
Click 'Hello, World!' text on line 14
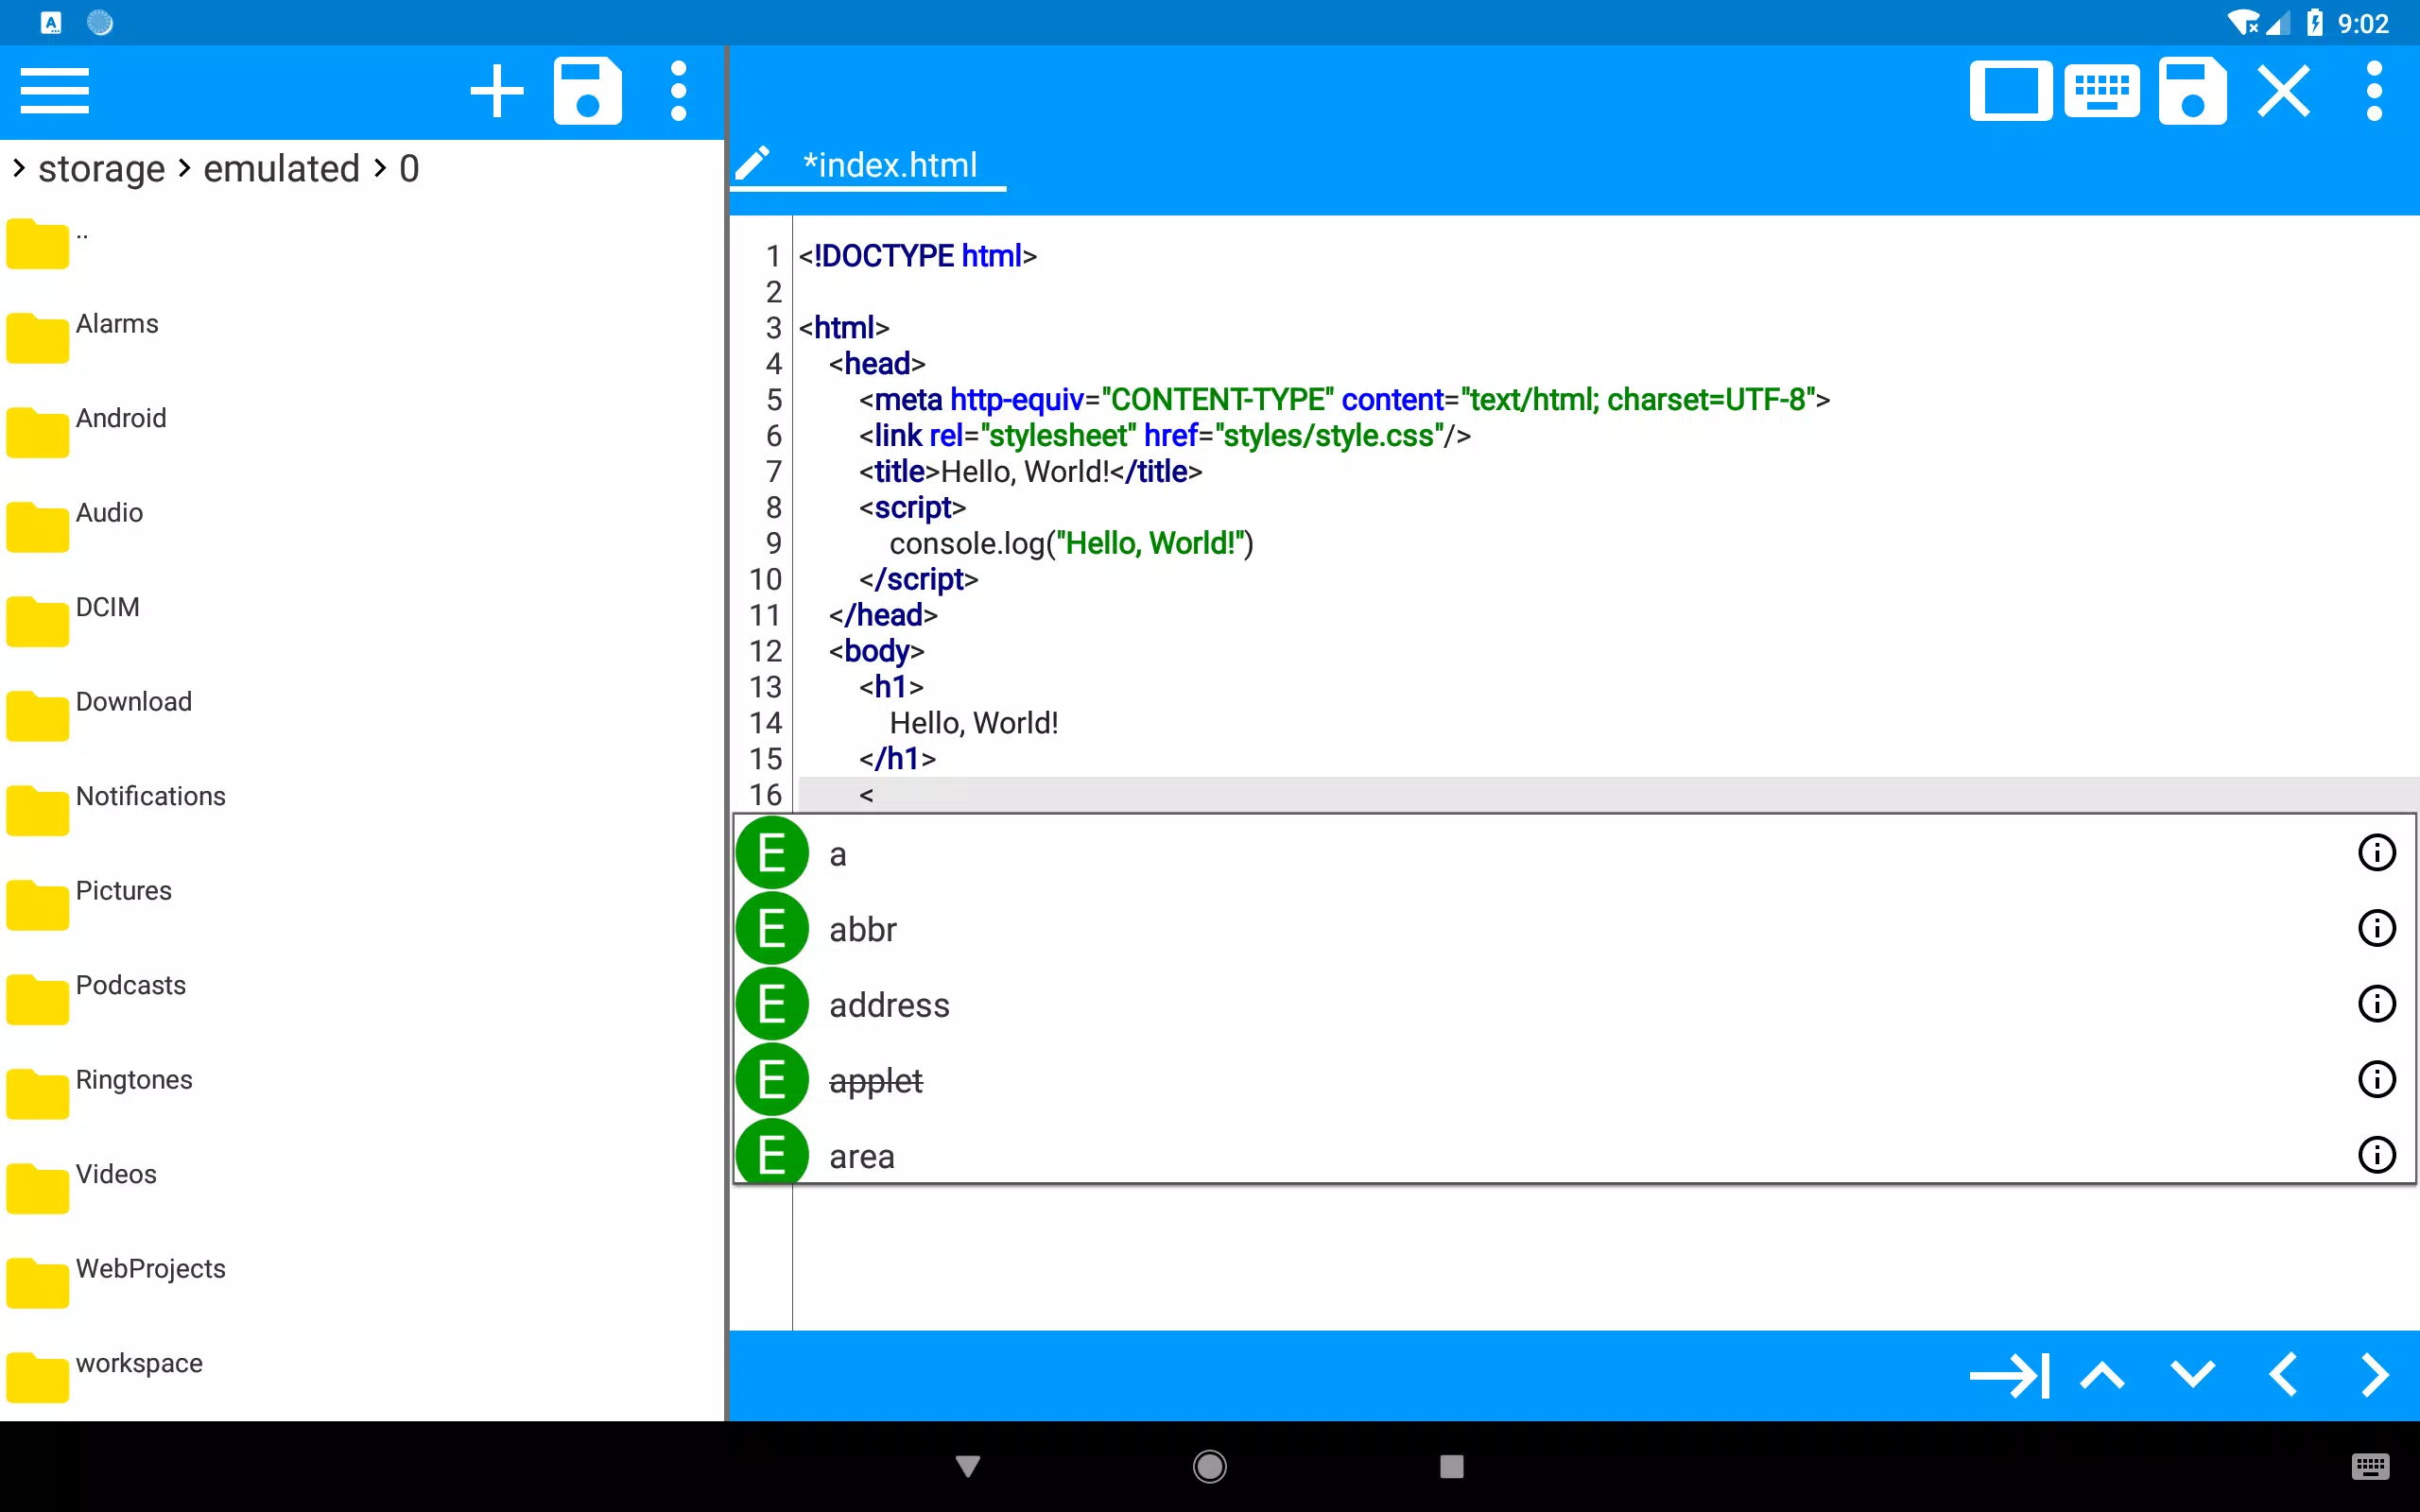[x=974, y=723]
